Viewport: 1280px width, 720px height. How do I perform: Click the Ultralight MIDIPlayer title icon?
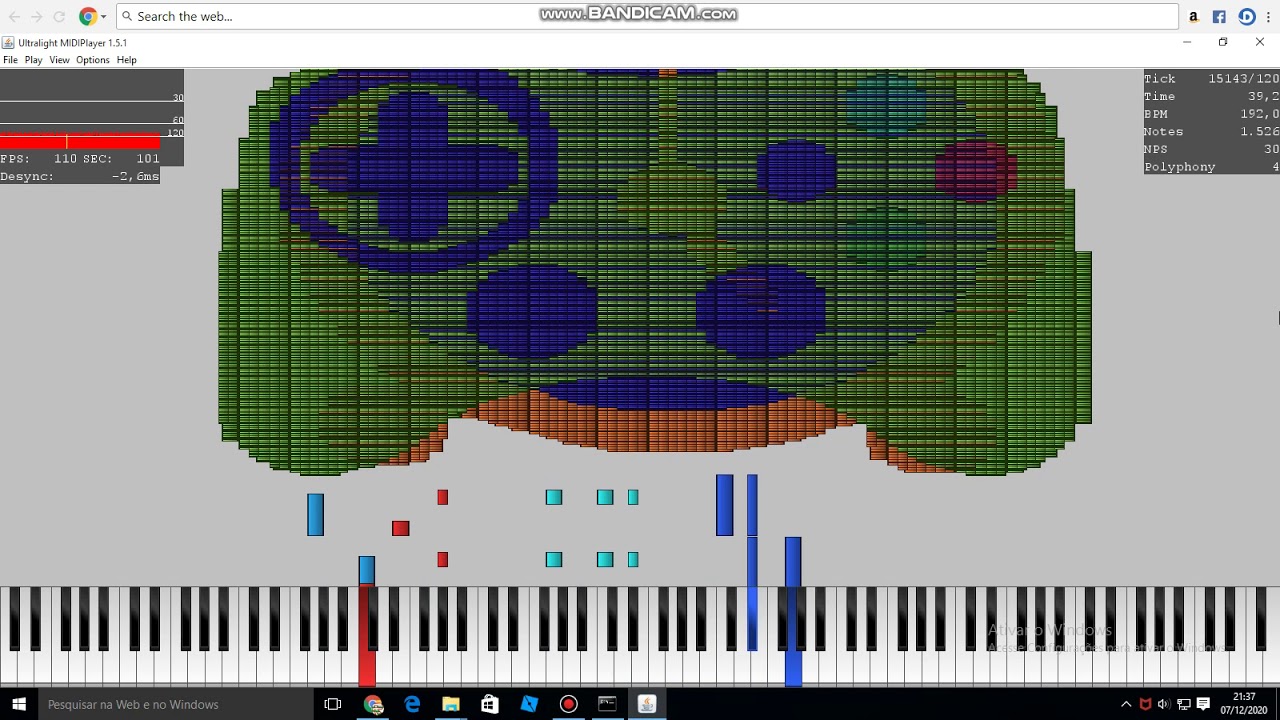point(8,43)
